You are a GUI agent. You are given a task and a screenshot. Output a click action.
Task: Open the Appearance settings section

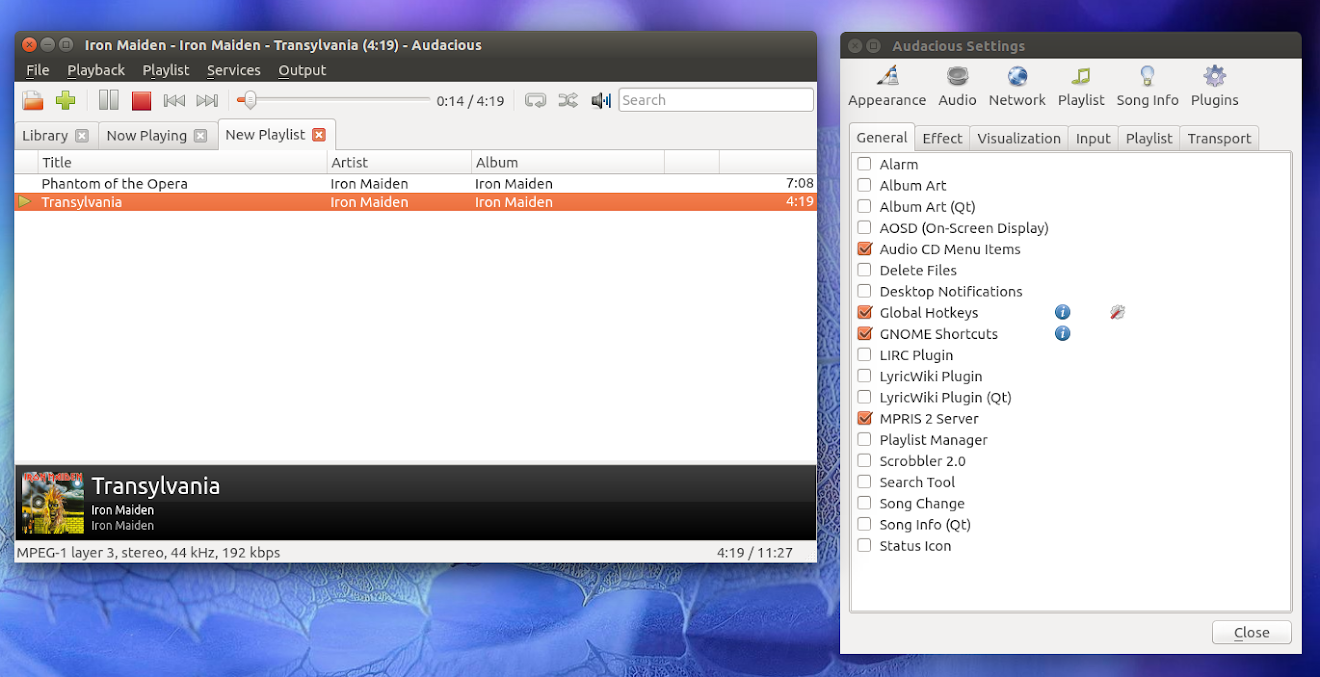(886, 86)
